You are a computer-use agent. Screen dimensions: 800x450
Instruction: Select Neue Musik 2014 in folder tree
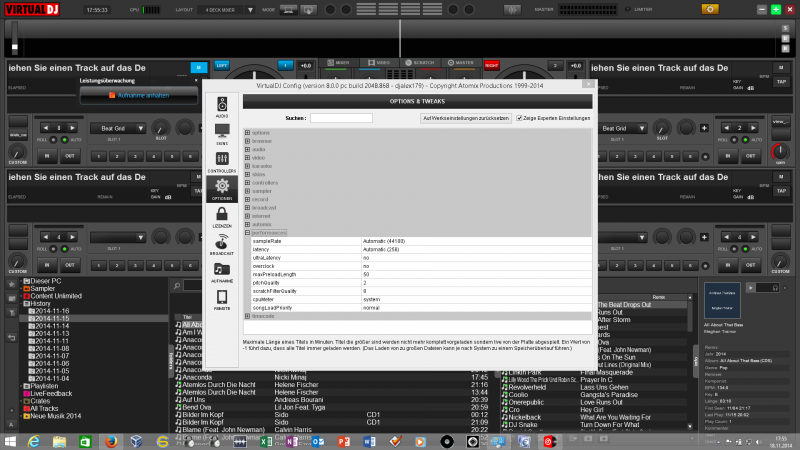(55, 416)
